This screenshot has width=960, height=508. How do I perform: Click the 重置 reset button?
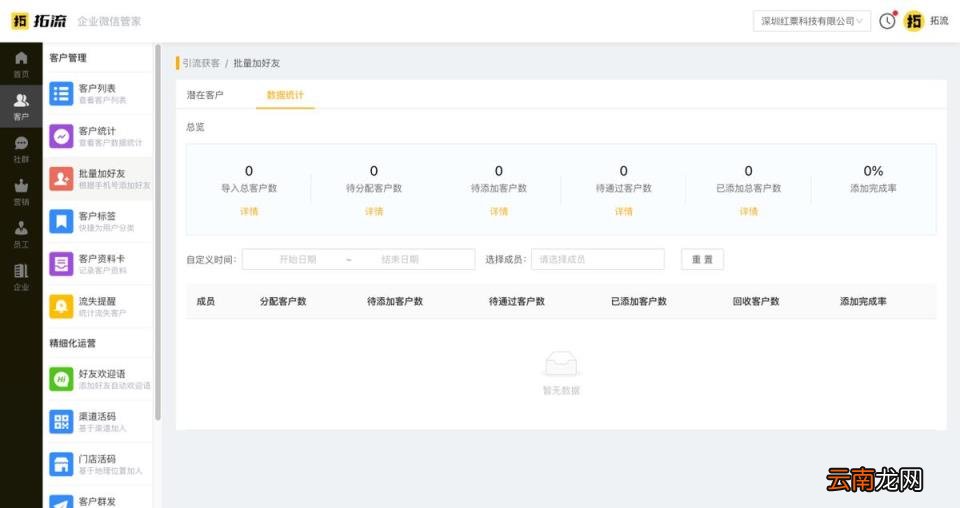[x=702, y=260]
